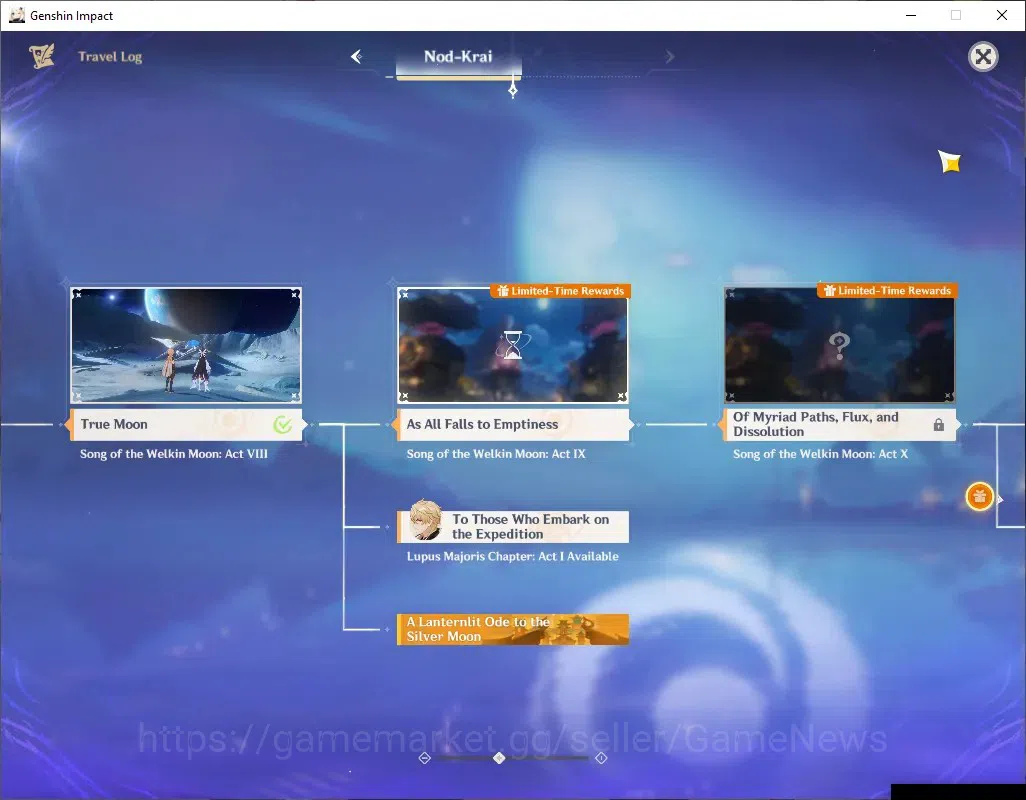This screenshot has width=1026, height=800.
Task: Minimize the Genshin Impact window
Action: [x=911, y=15]
